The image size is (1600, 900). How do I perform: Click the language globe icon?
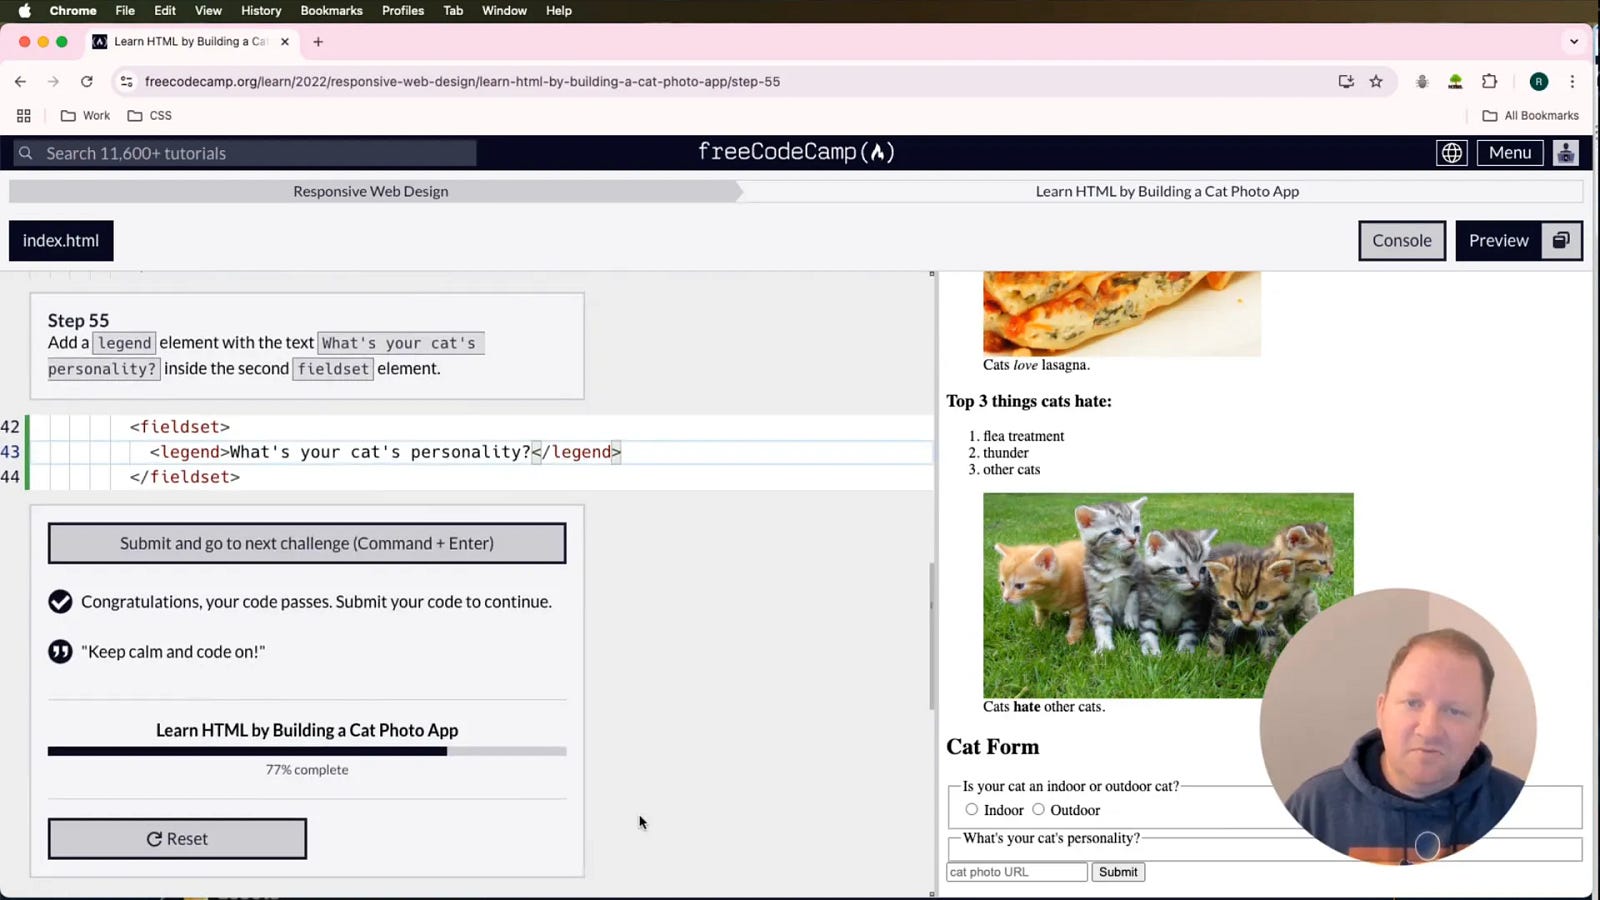(1451, 153)
